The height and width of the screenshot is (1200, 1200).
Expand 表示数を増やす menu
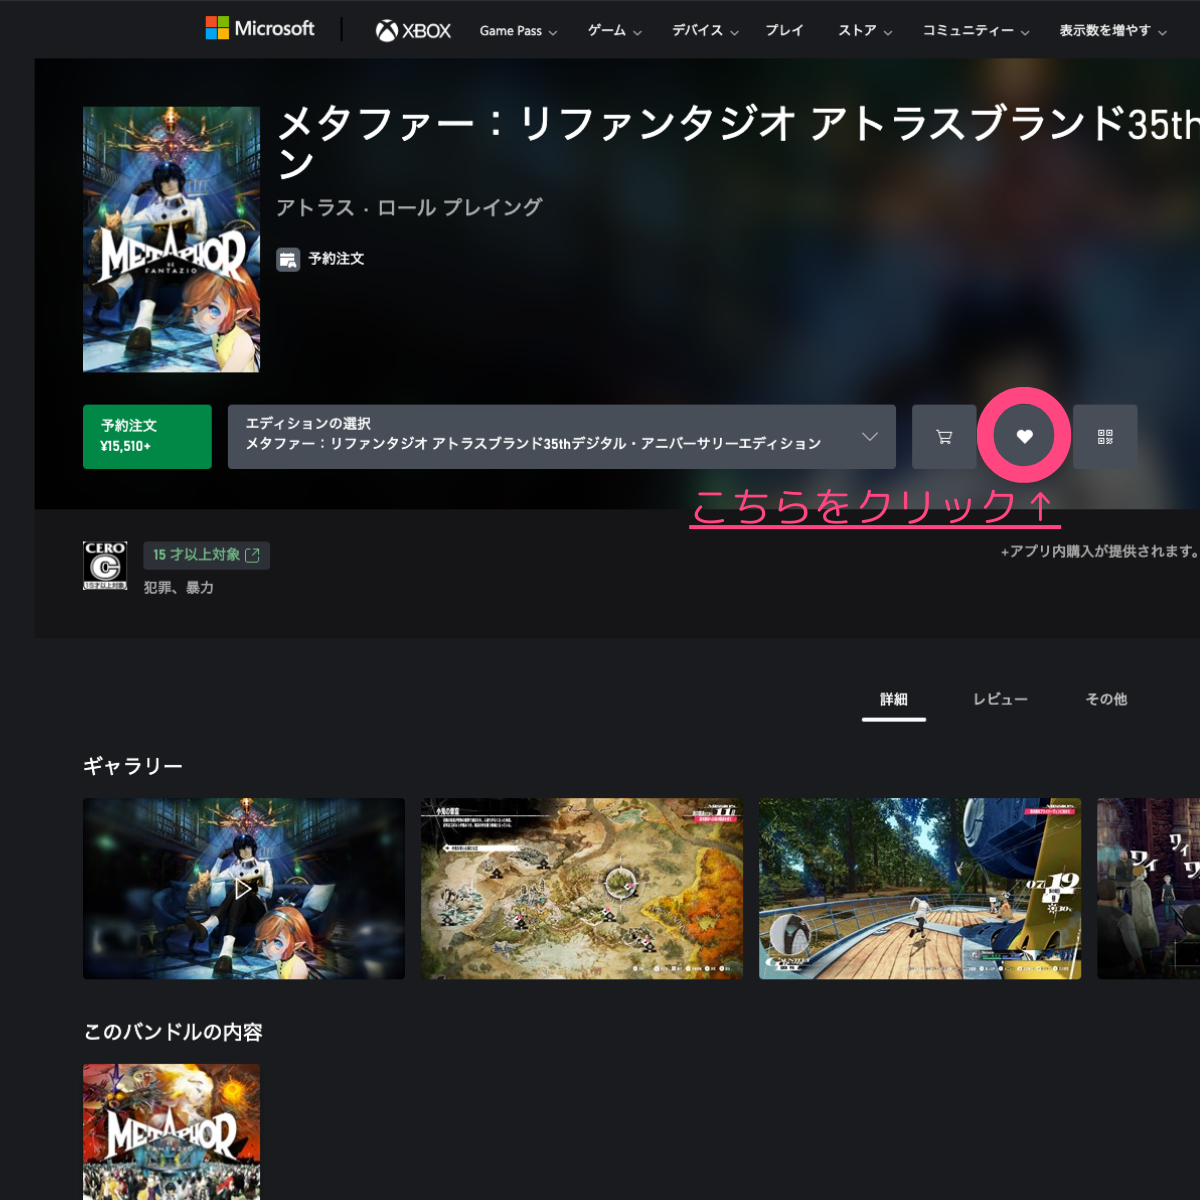click(x=1112, y=31)
